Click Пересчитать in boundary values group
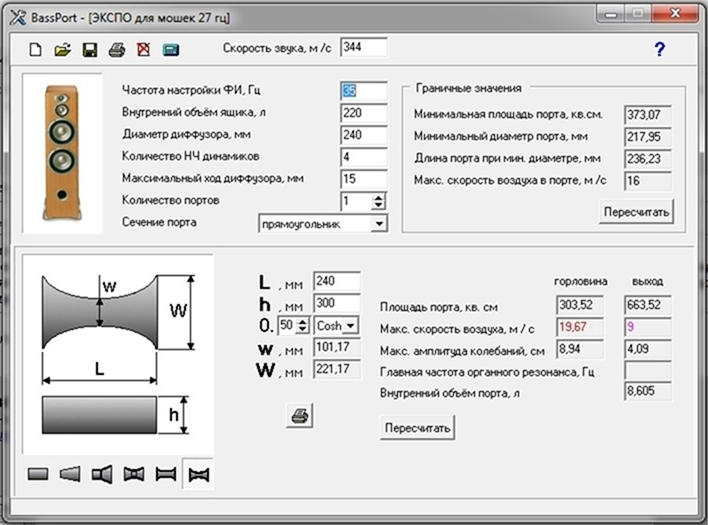708x525 pixels. 636,212
